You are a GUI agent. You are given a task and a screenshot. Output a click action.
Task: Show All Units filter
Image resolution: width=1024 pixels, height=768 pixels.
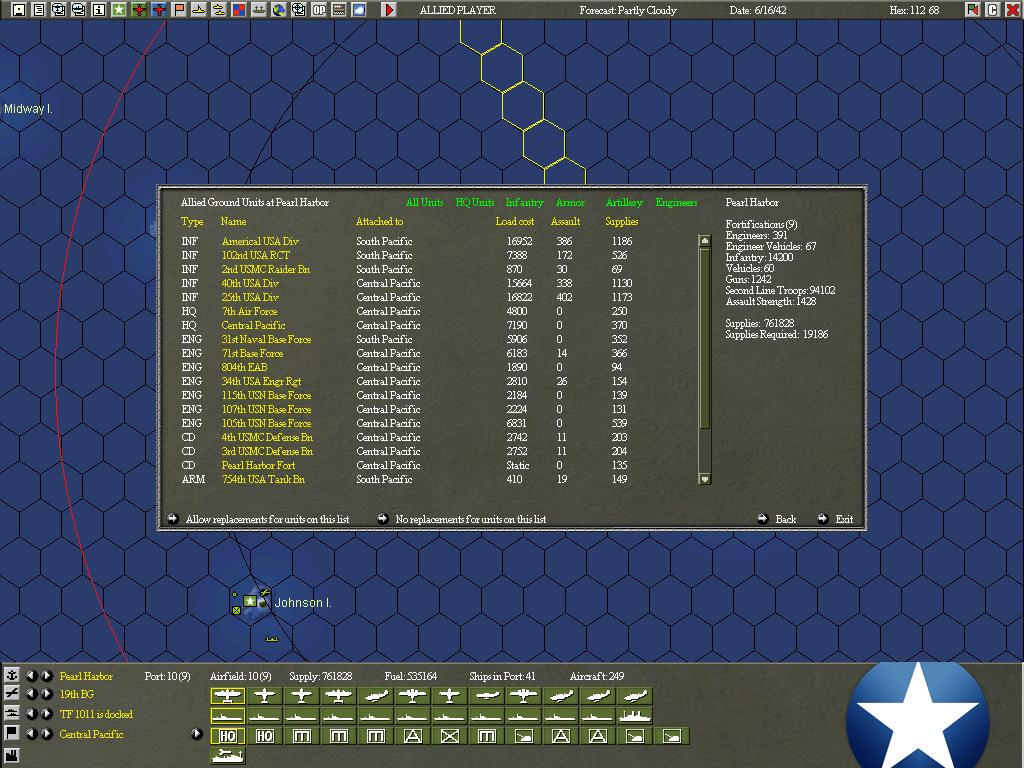[424, 202]
